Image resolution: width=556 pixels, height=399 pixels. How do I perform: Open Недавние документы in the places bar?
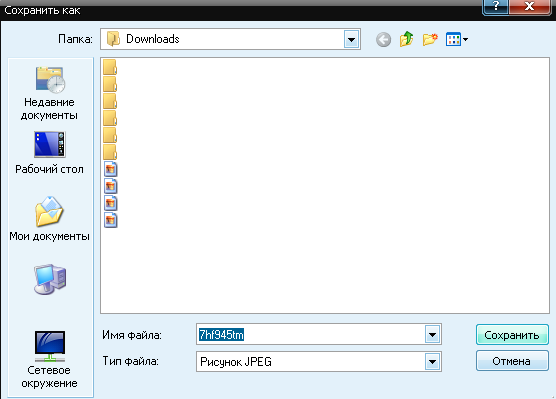pos(49,94)
